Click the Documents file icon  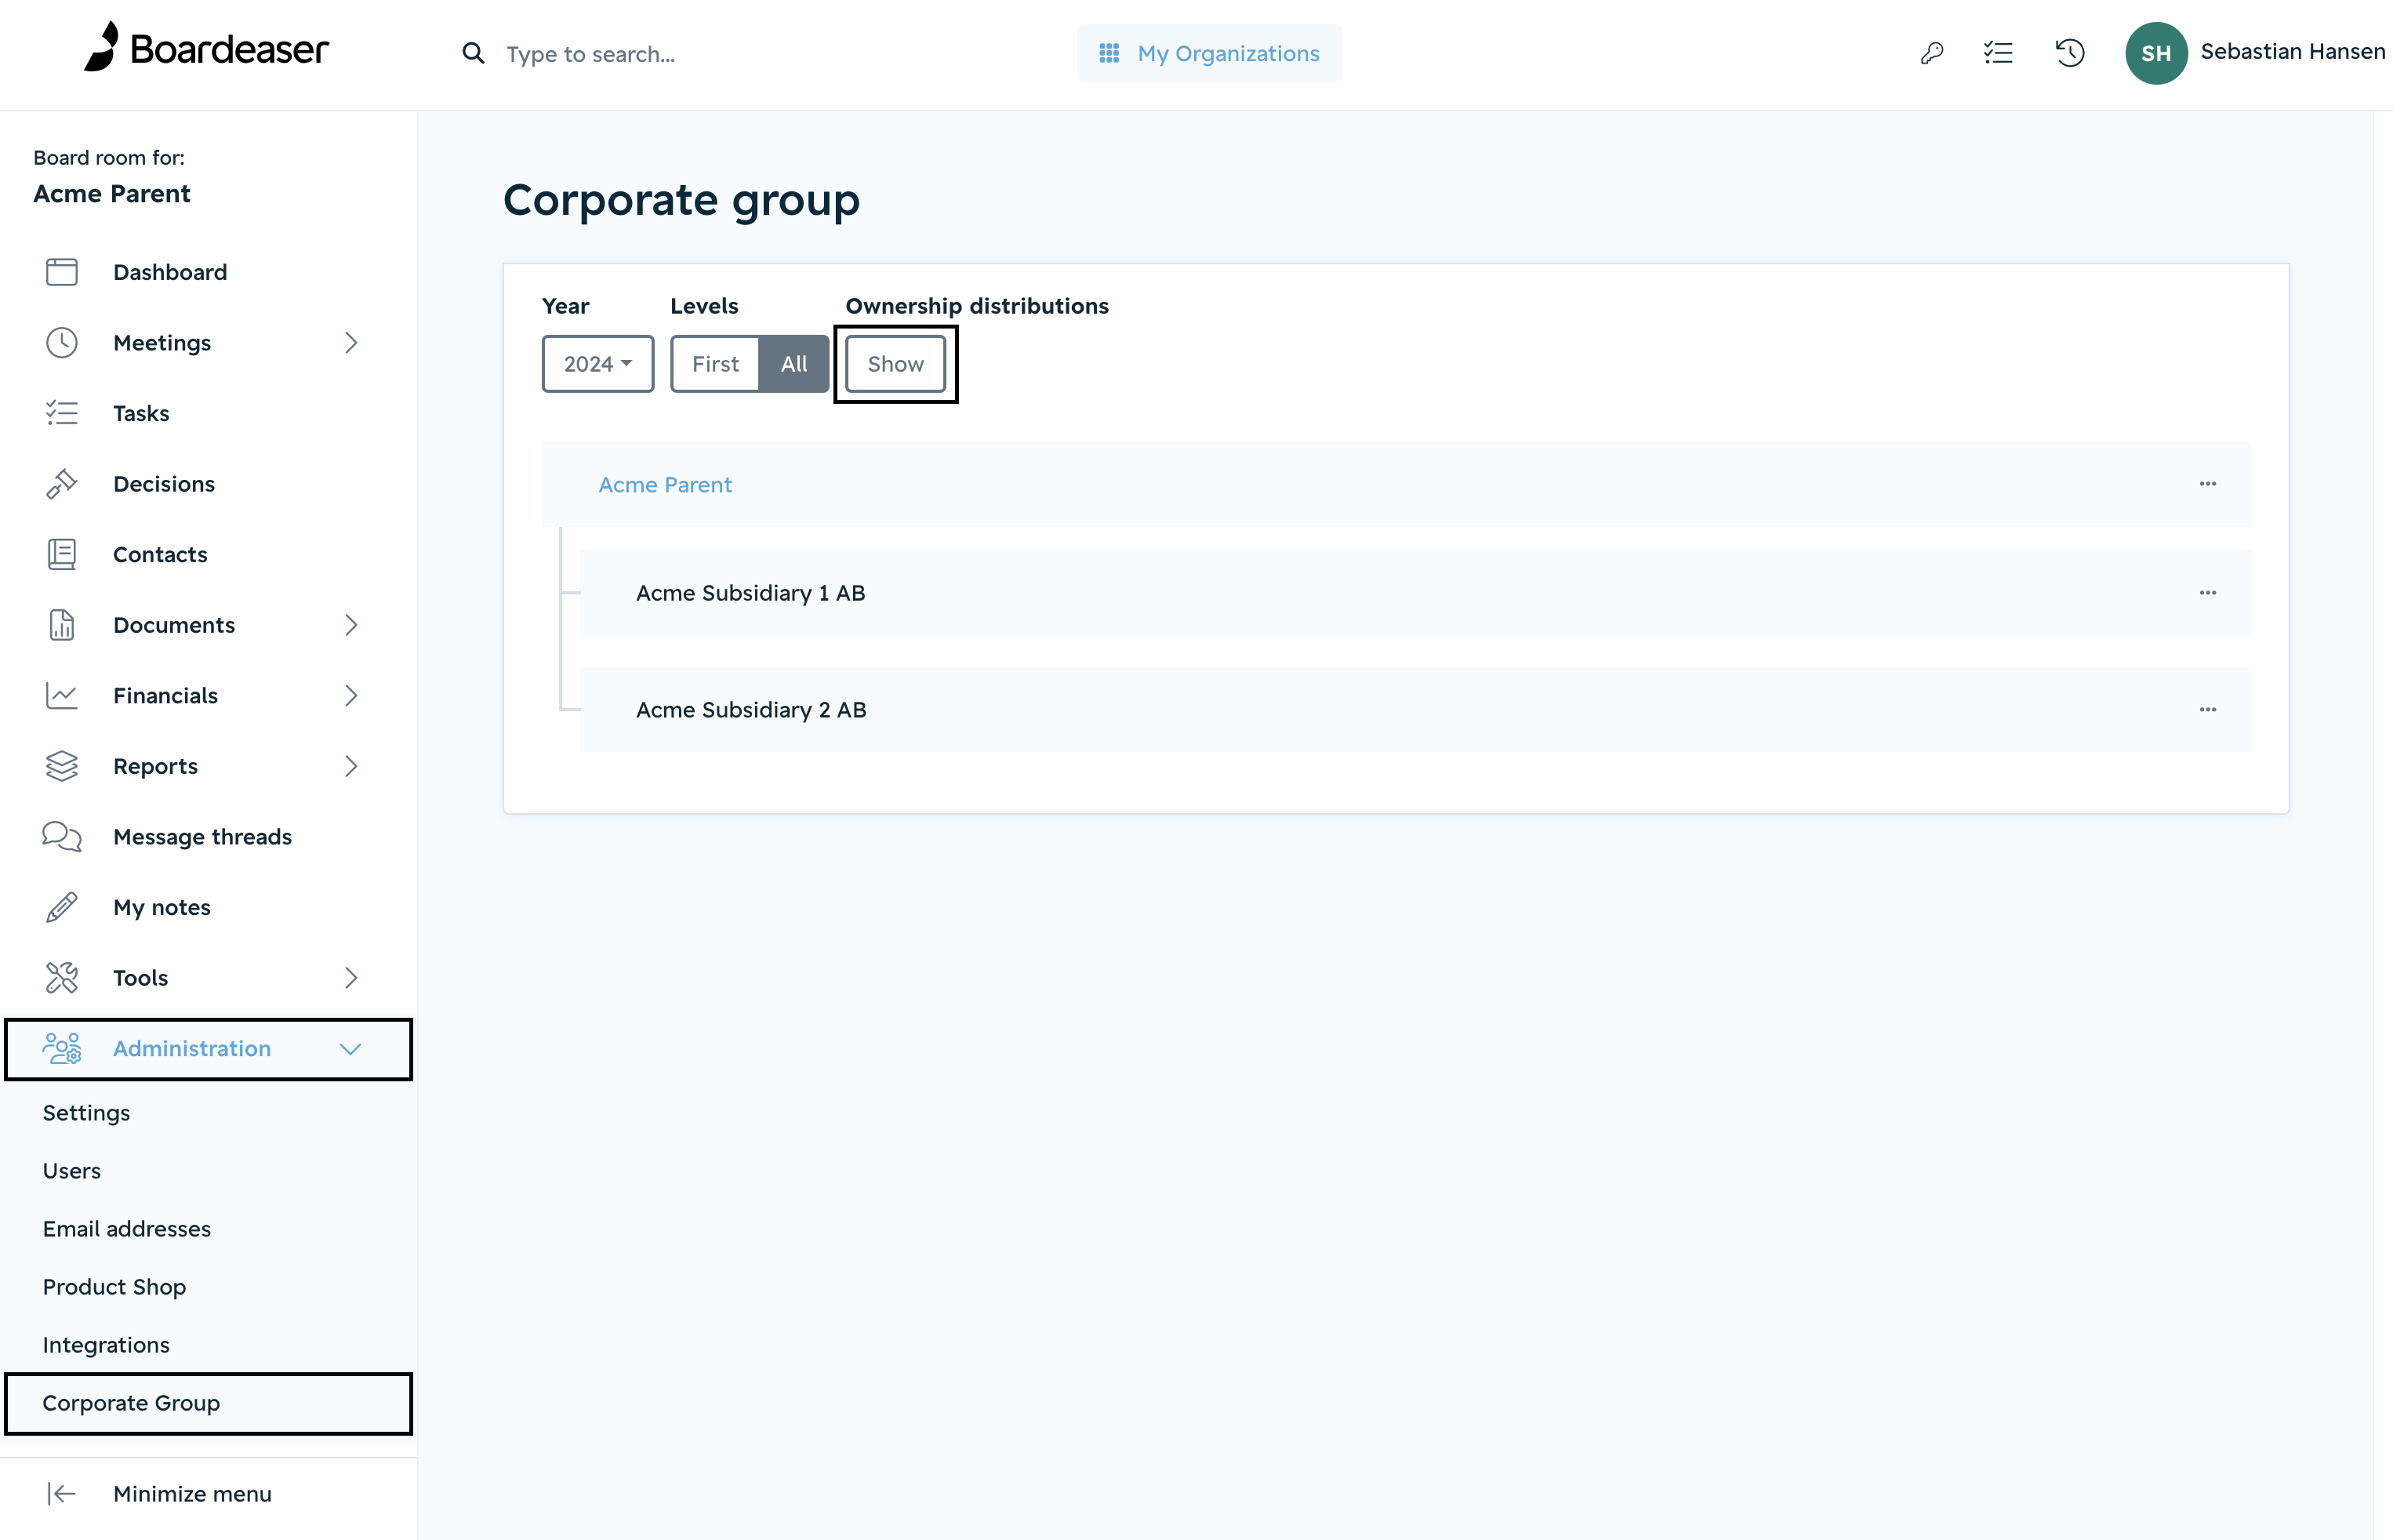click(x=62, y=625)
